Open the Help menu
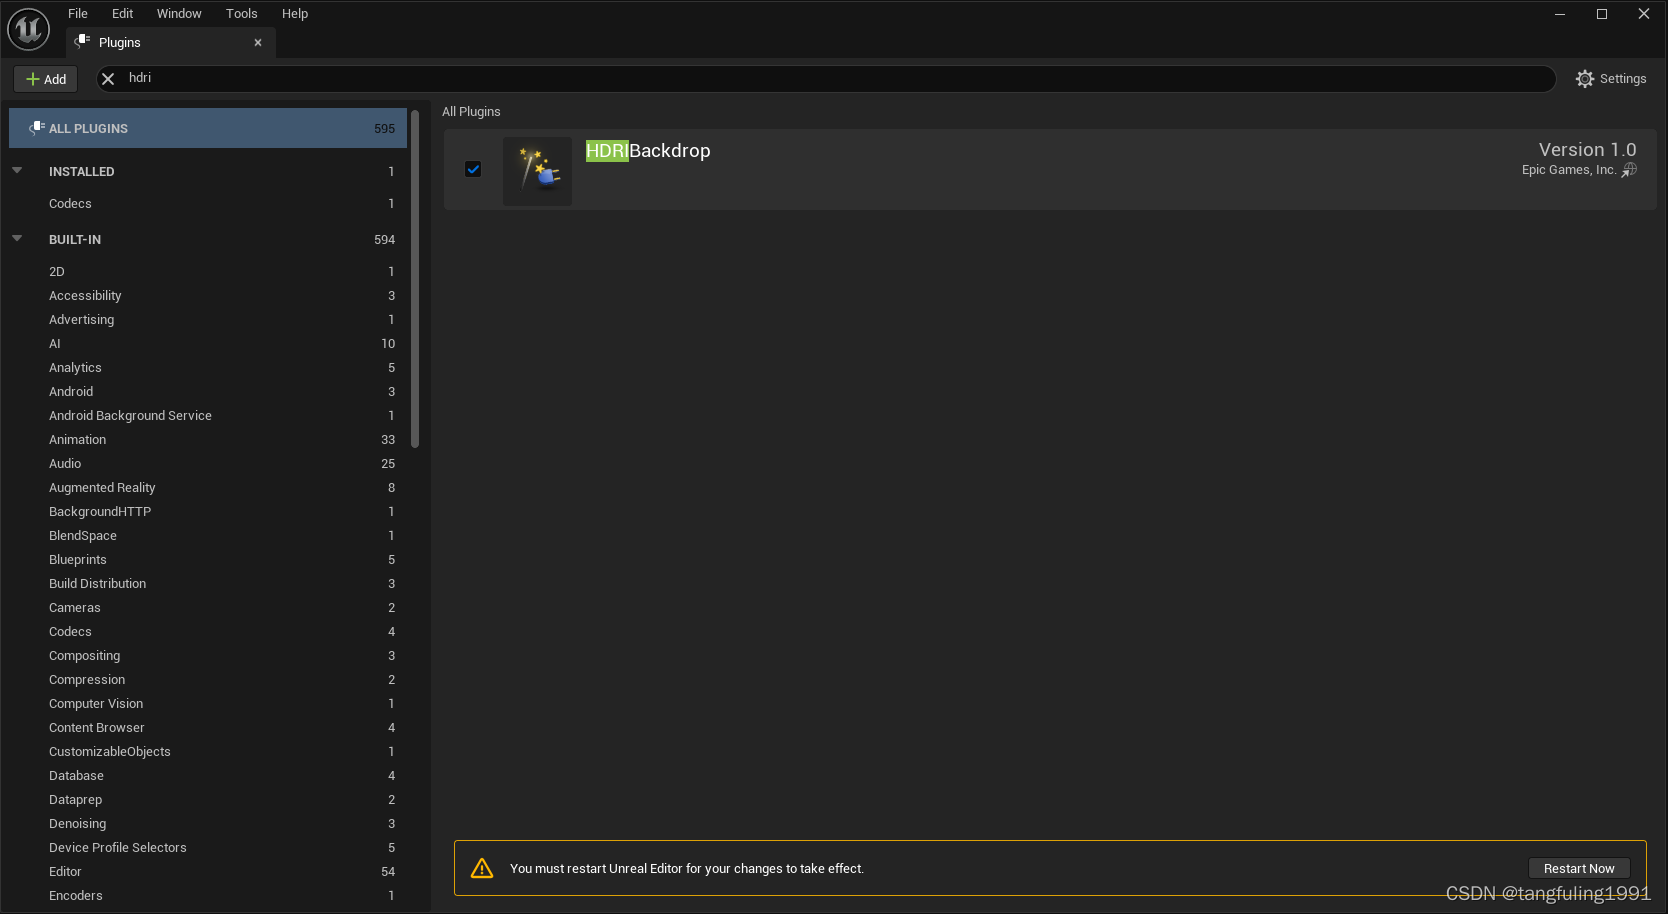 tap(295, 14)
